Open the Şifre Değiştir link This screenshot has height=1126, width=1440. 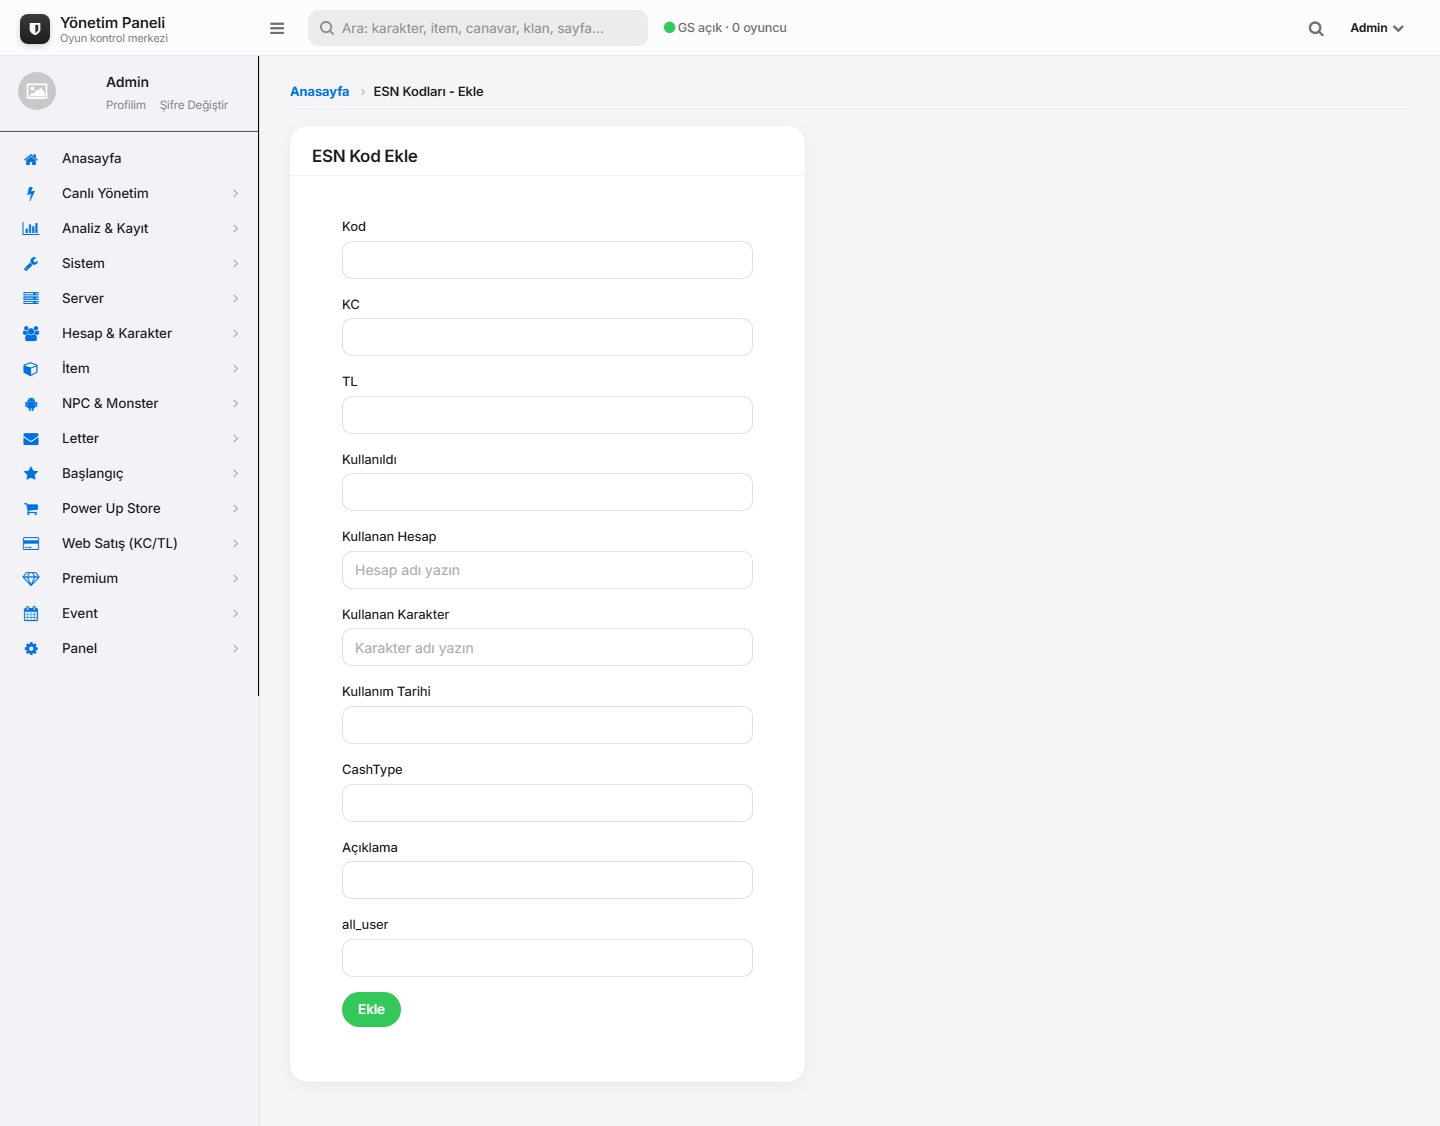click(x=194, y=105)
